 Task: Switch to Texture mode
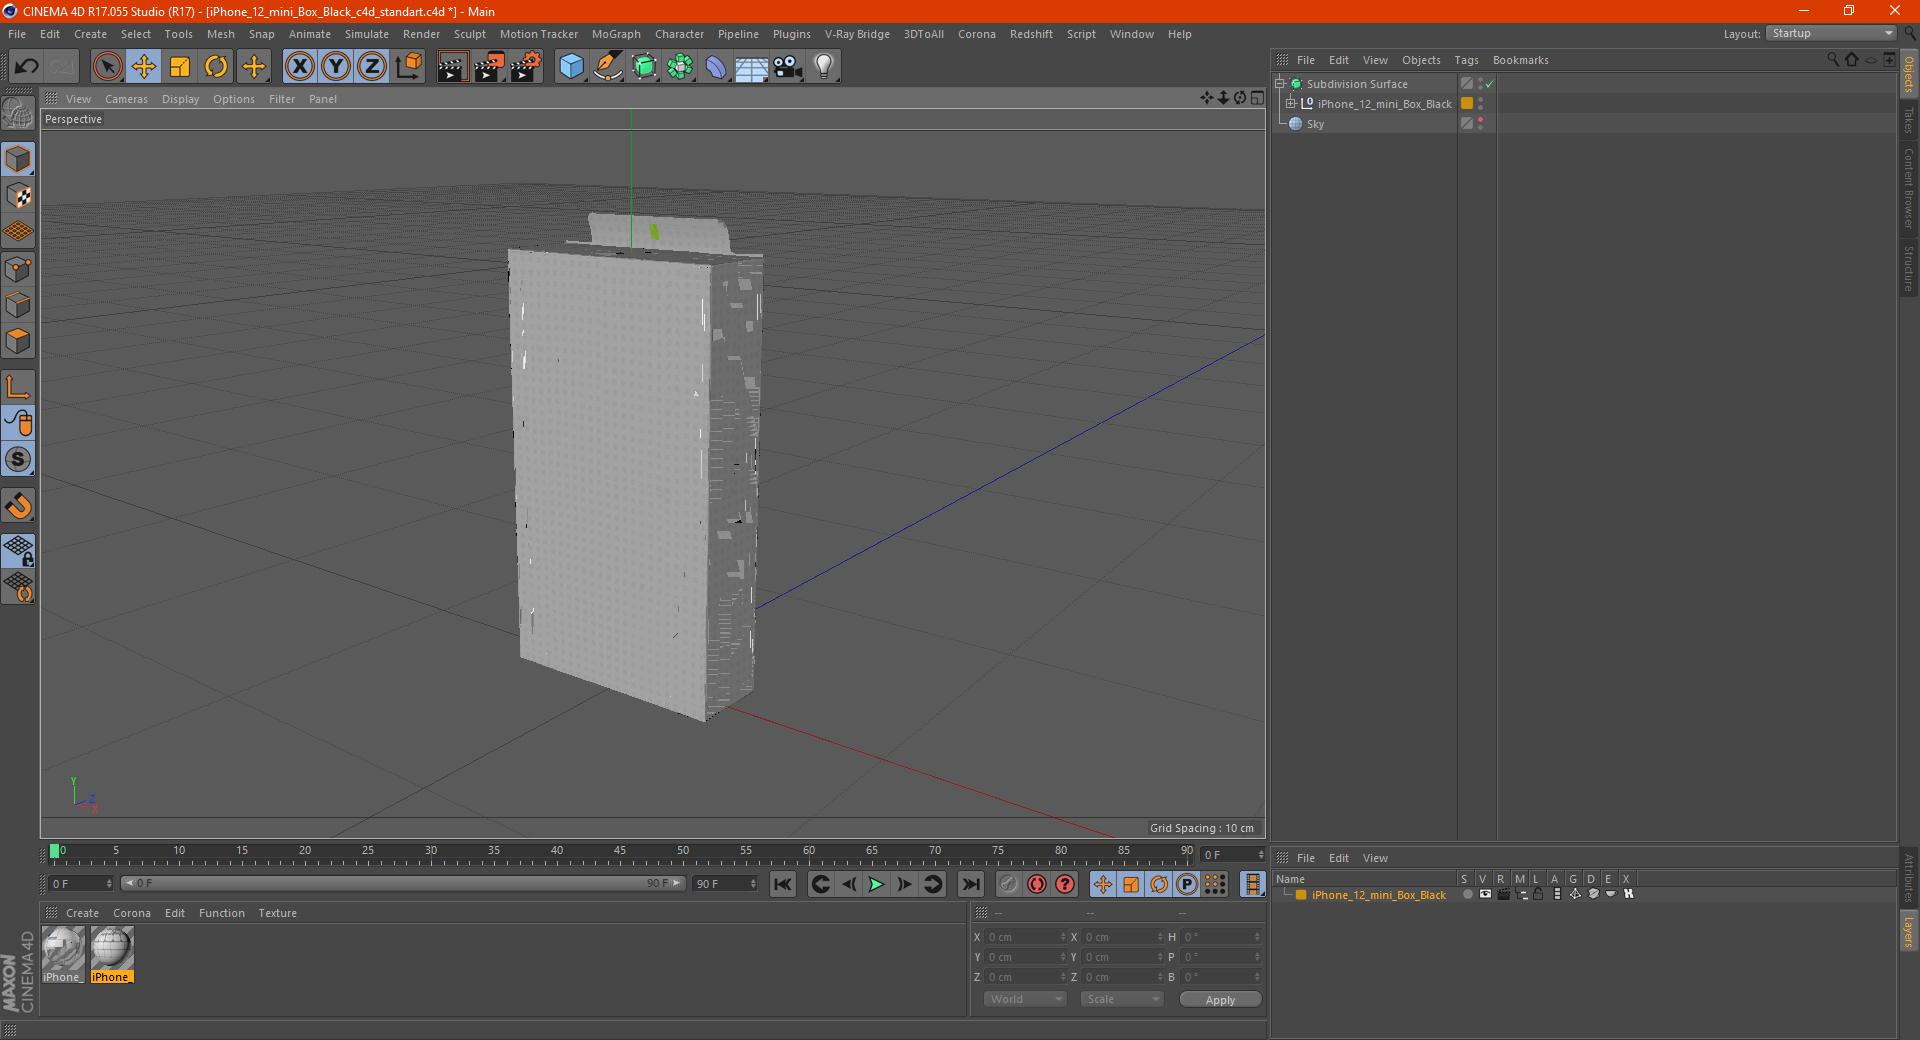[18, 196]
